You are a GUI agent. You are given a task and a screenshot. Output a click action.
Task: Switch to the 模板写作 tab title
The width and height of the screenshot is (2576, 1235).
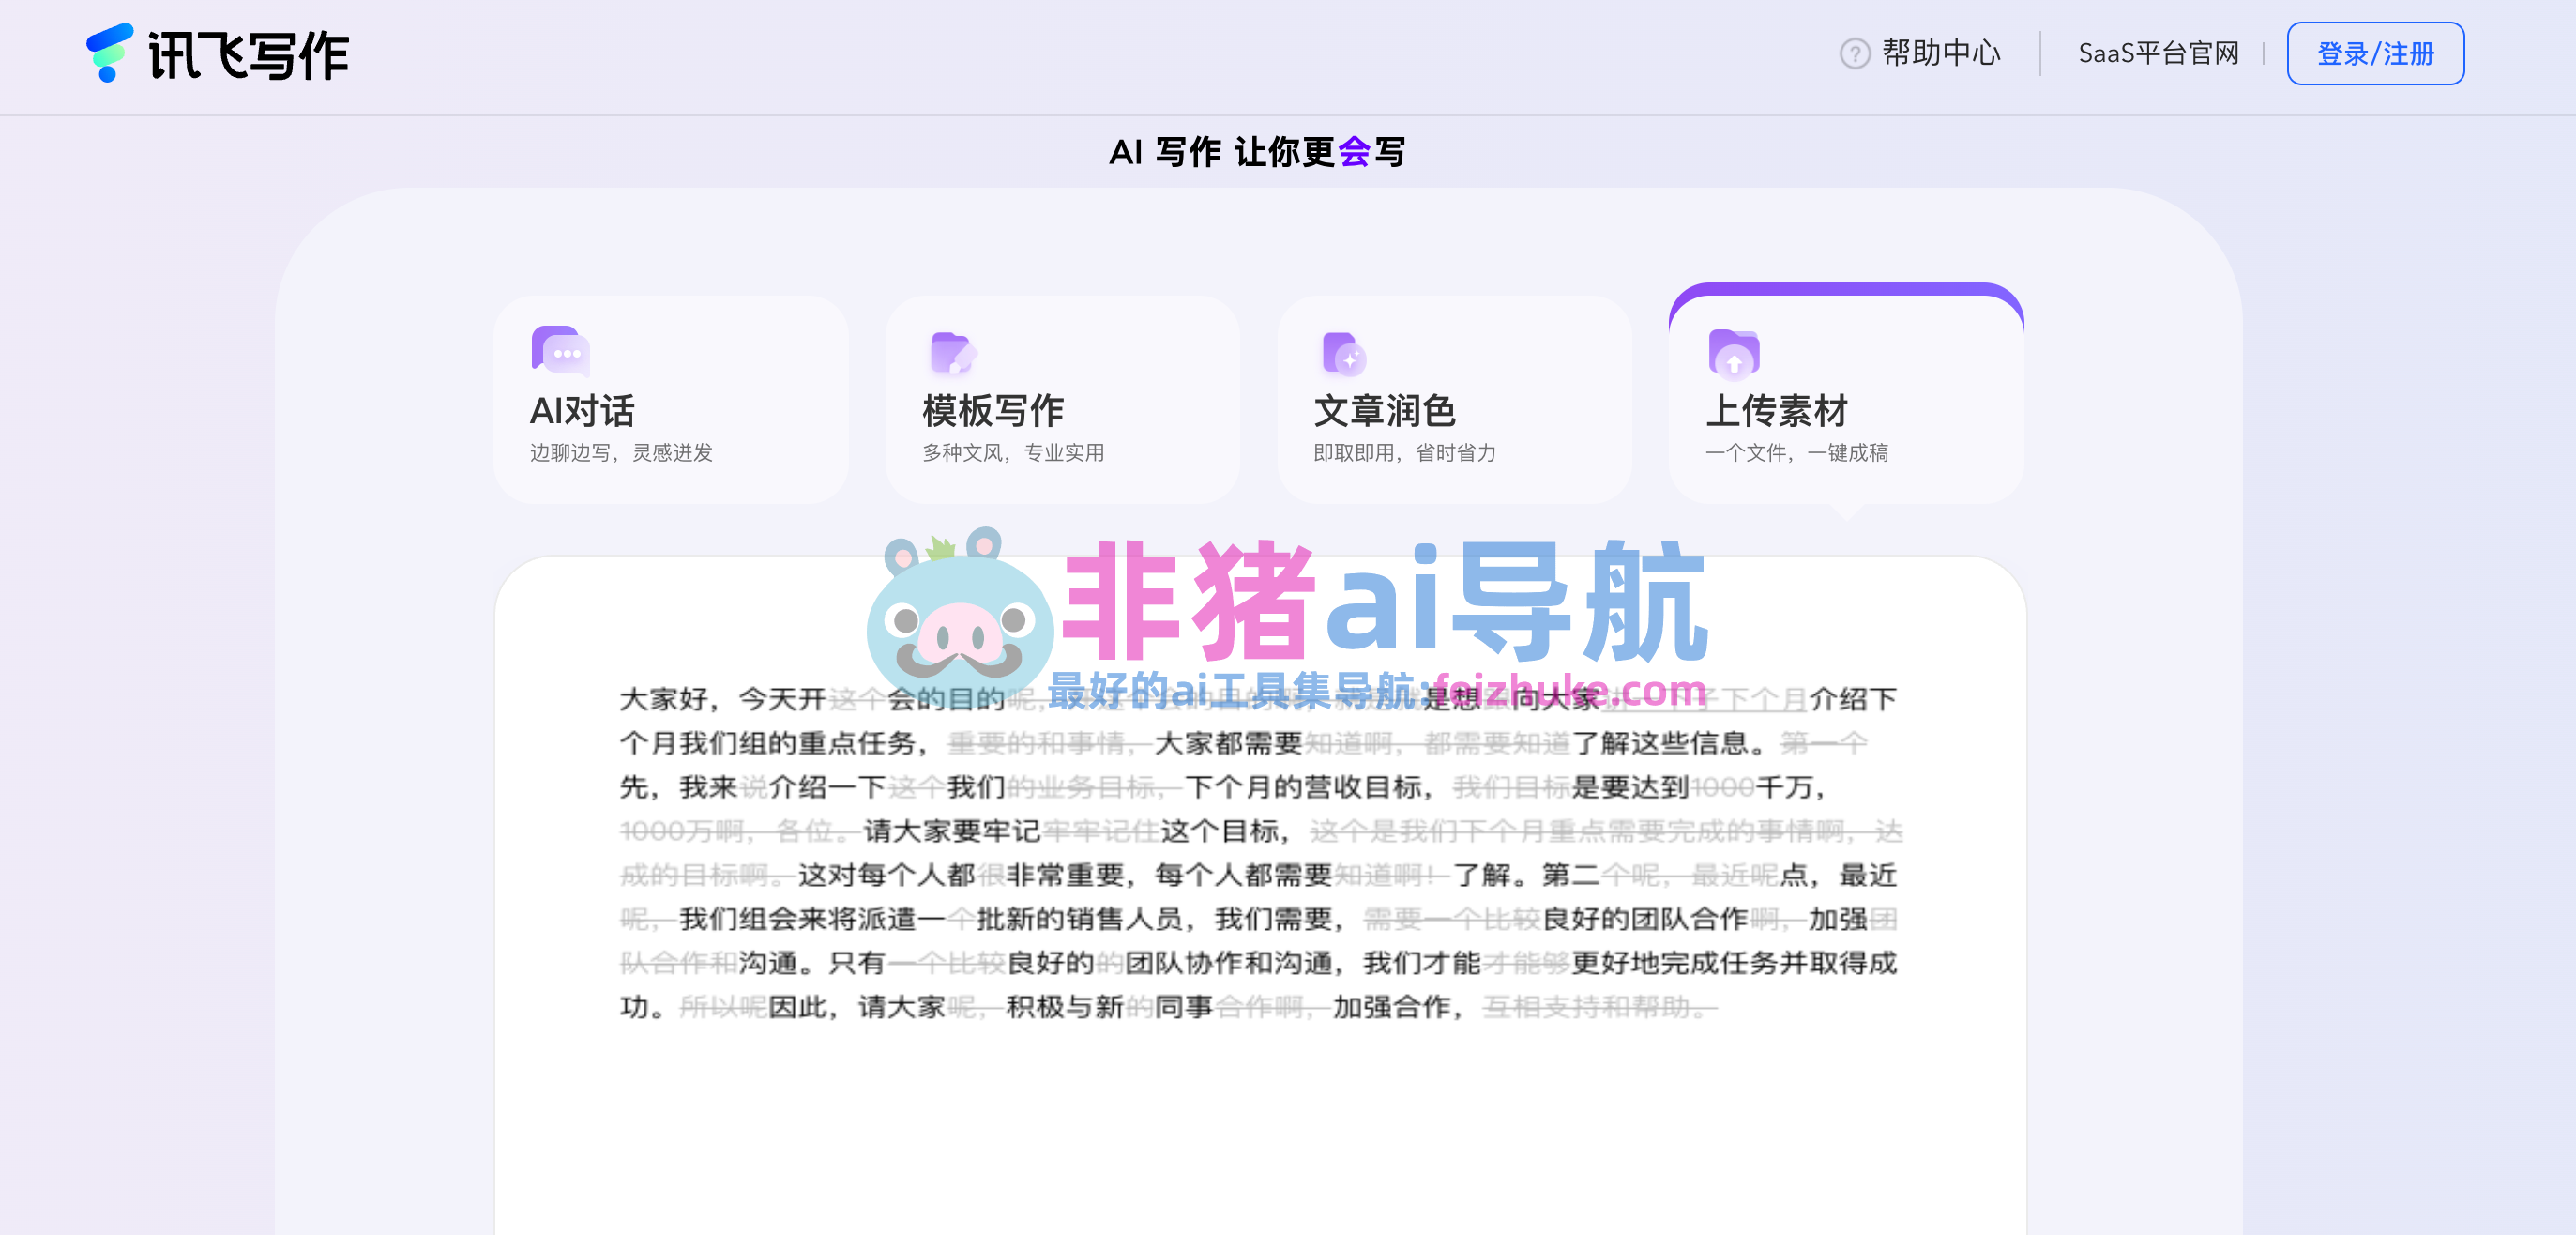point(993,410)
